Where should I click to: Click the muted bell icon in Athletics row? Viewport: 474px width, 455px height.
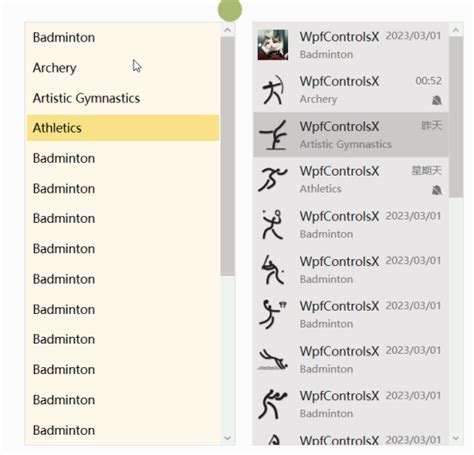437,190
